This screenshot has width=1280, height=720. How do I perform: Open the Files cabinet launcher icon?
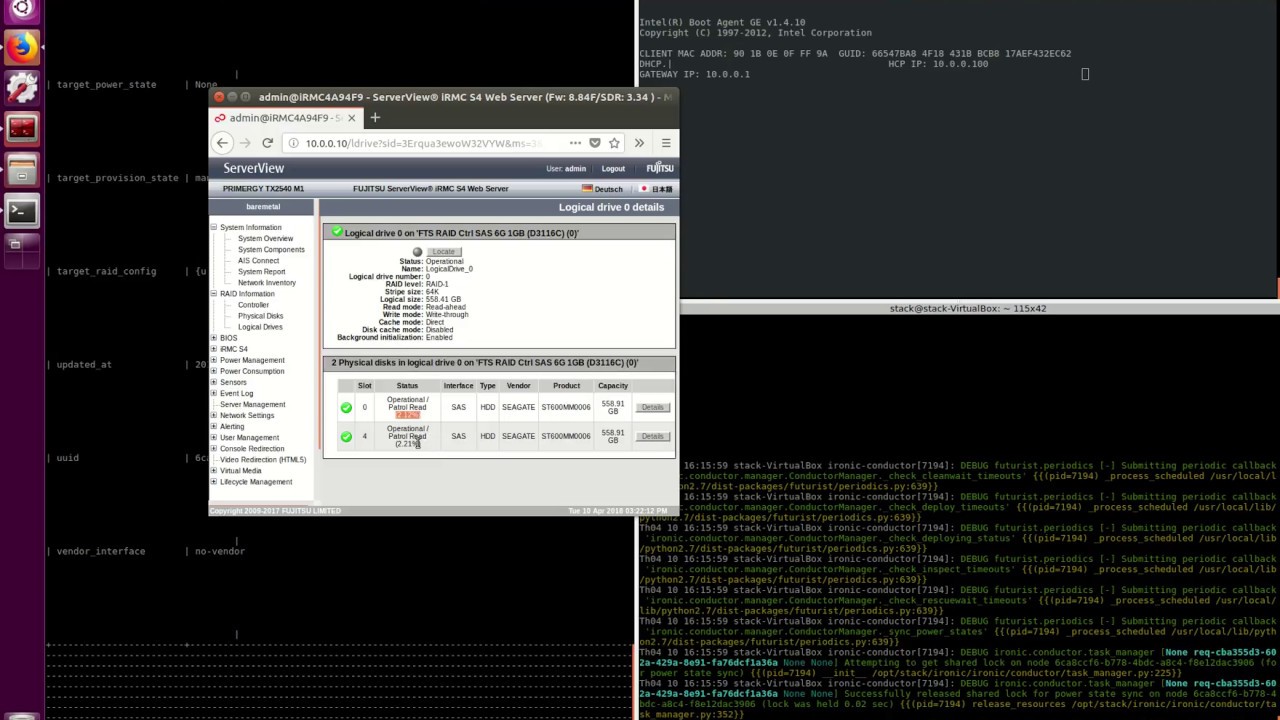[22, 170]
